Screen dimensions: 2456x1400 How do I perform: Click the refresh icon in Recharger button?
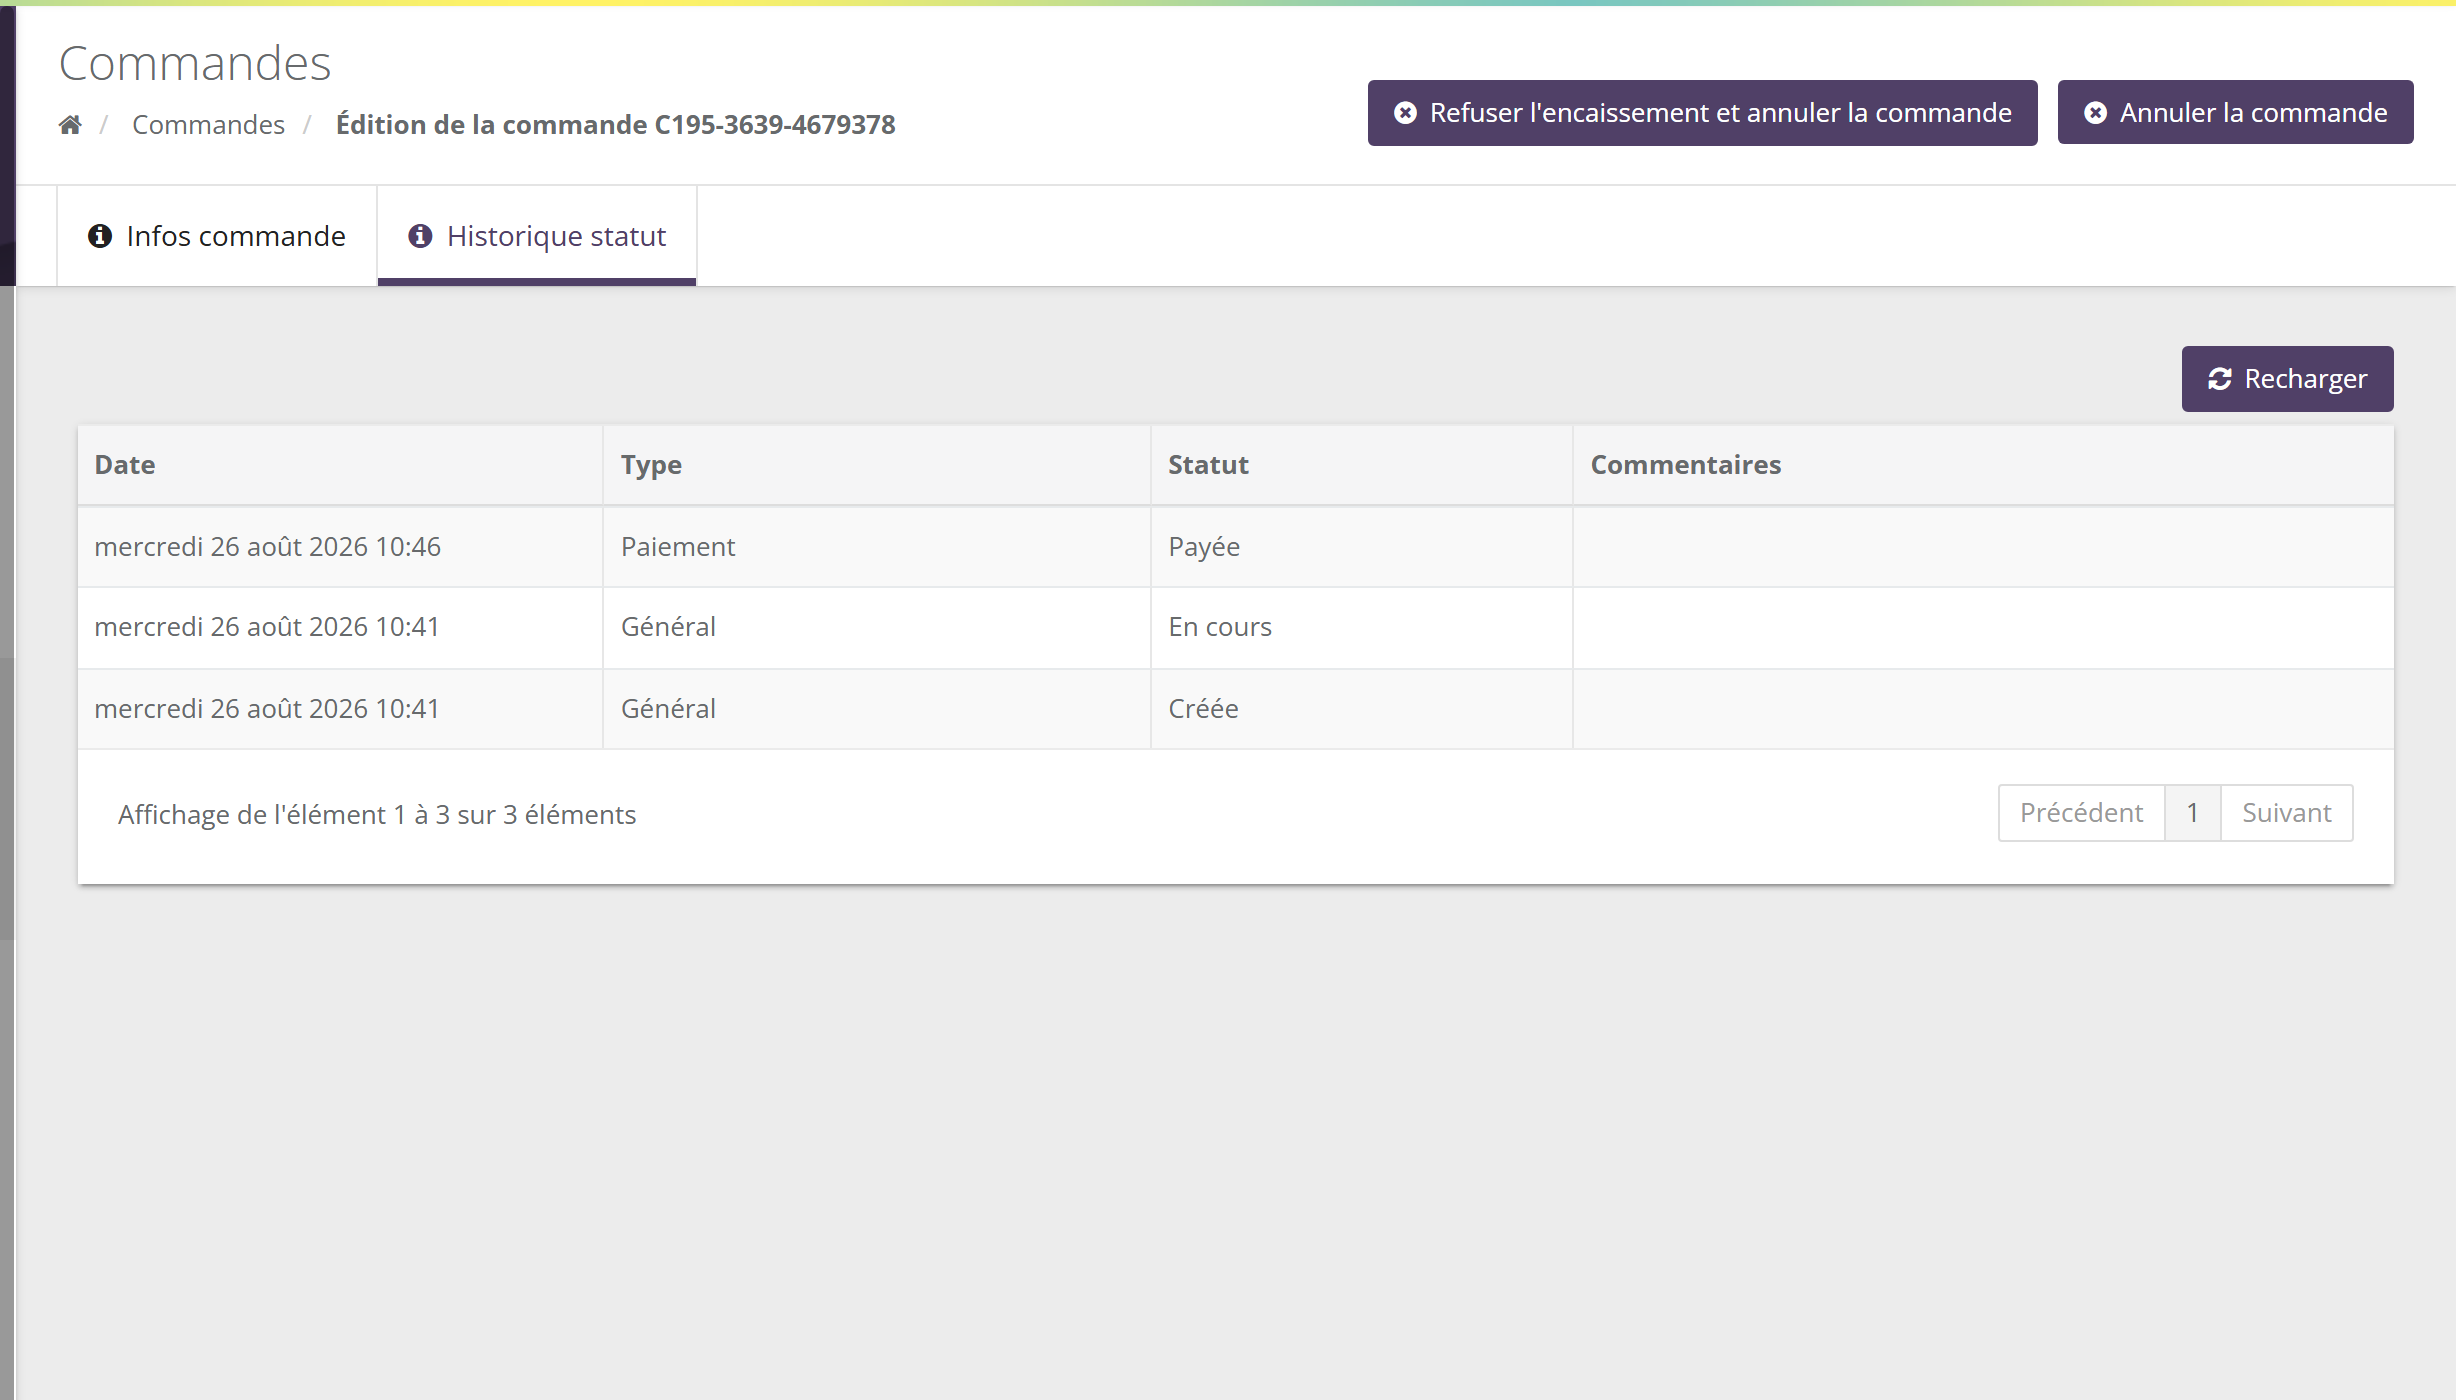[2220, 379]
